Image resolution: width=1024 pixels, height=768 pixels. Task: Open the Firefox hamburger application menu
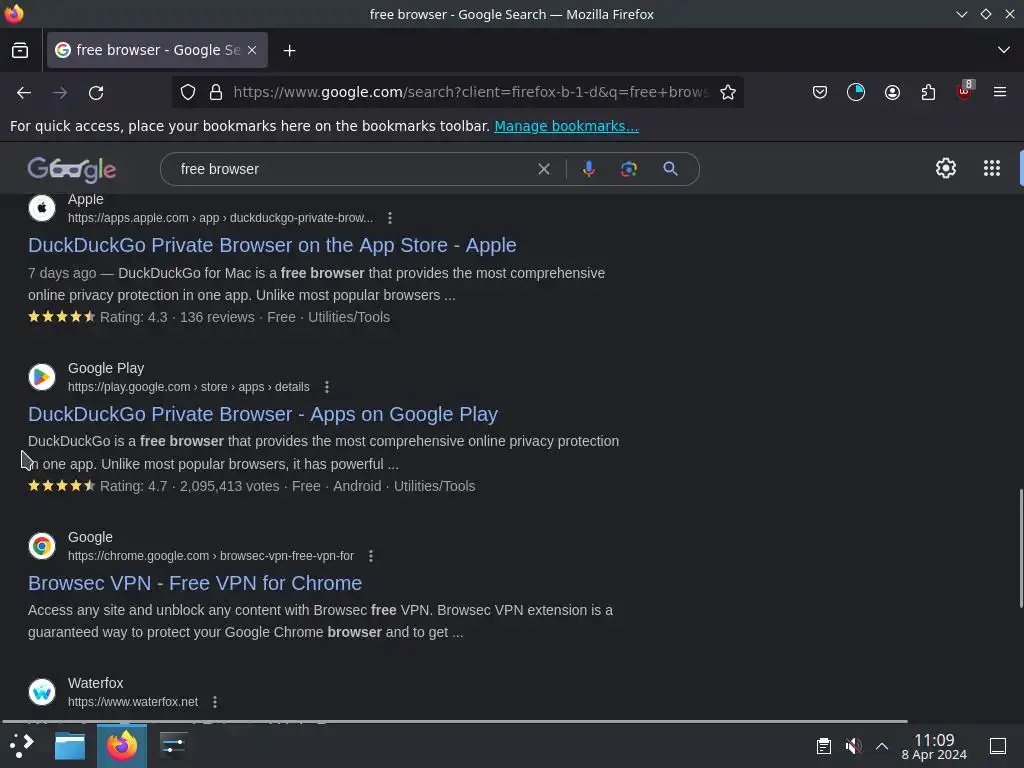1000,92
